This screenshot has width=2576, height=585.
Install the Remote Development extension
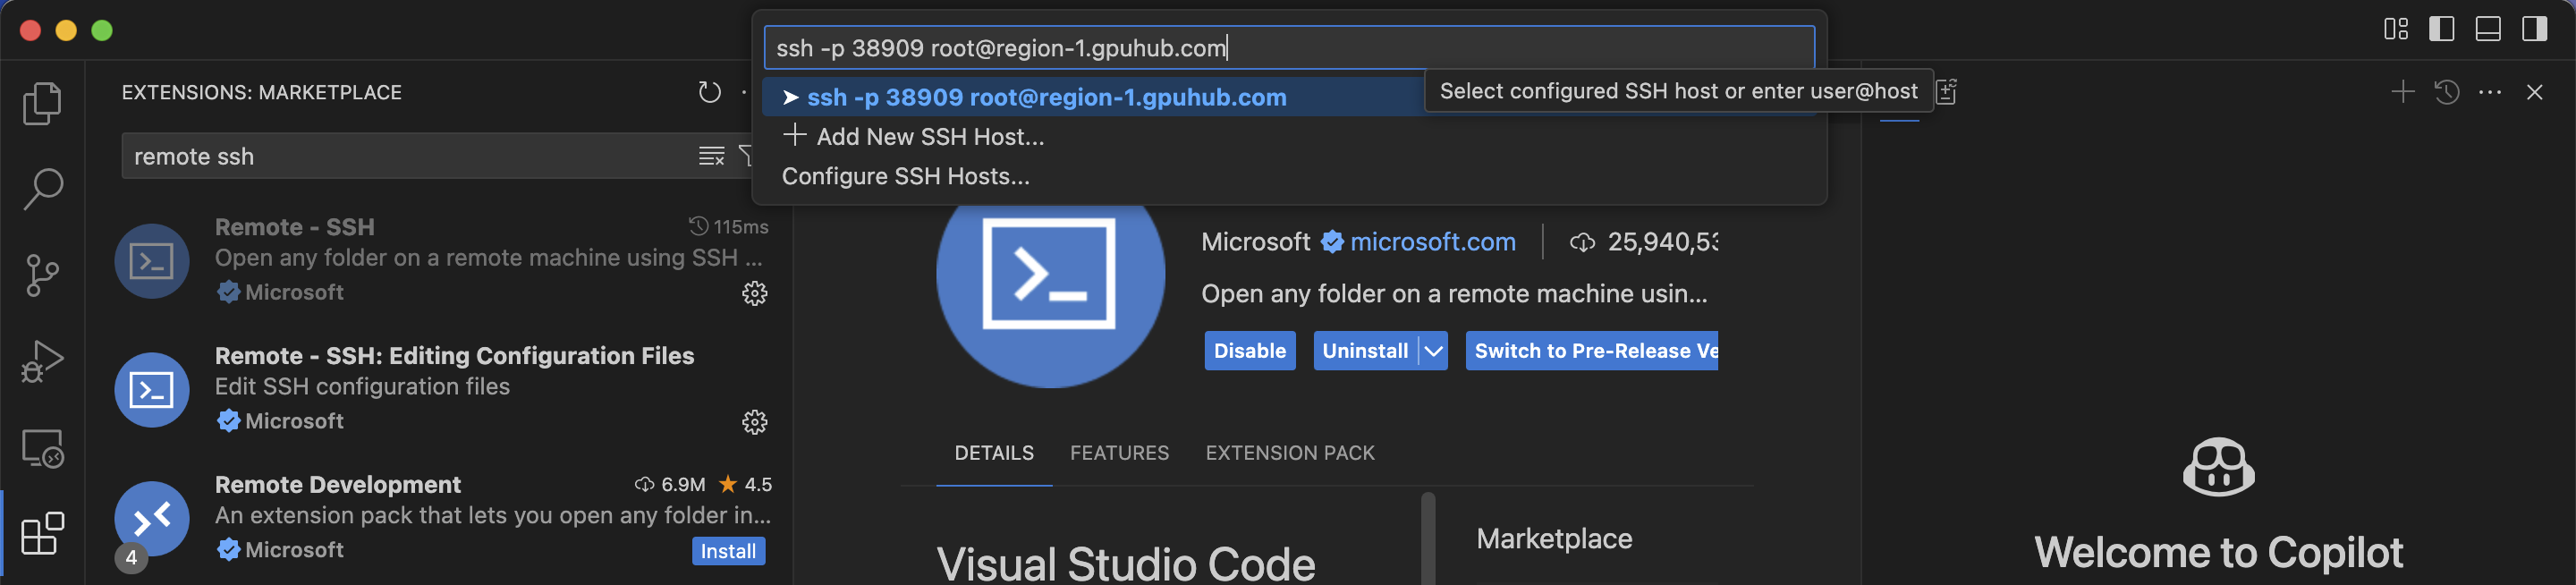click(x=728, y=551)
